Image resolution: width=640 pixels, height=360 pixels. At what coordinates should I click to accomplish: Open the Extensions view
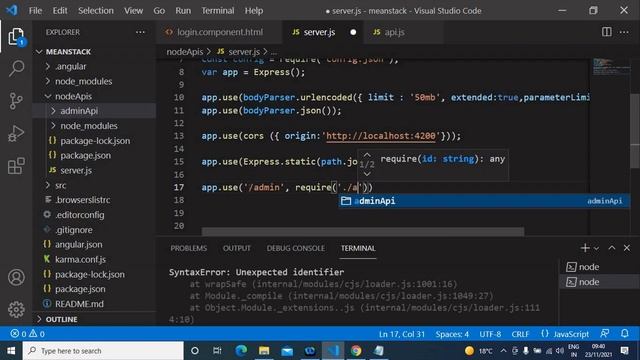[x=16, y=166]
